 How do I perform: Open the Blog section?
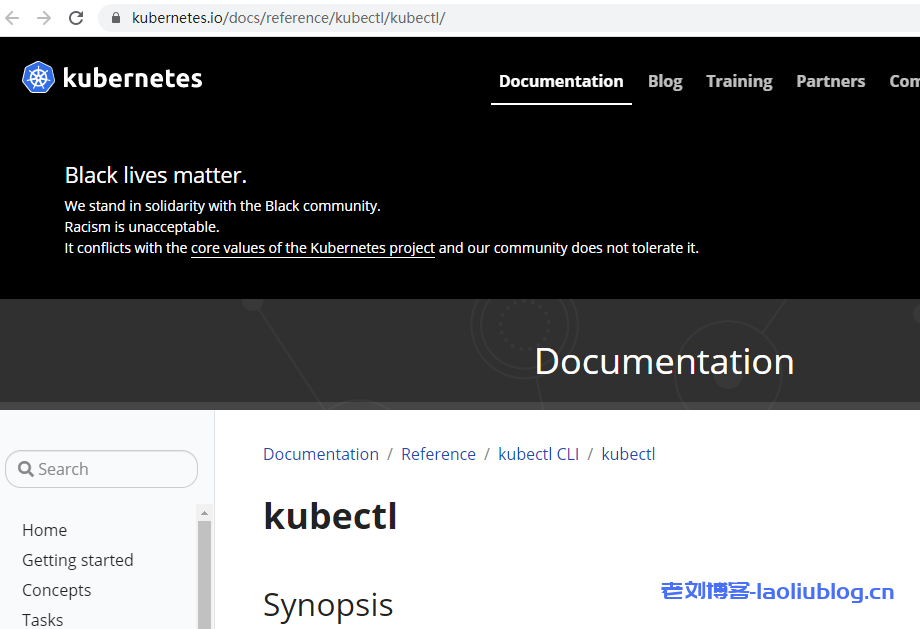pos(665,81)
